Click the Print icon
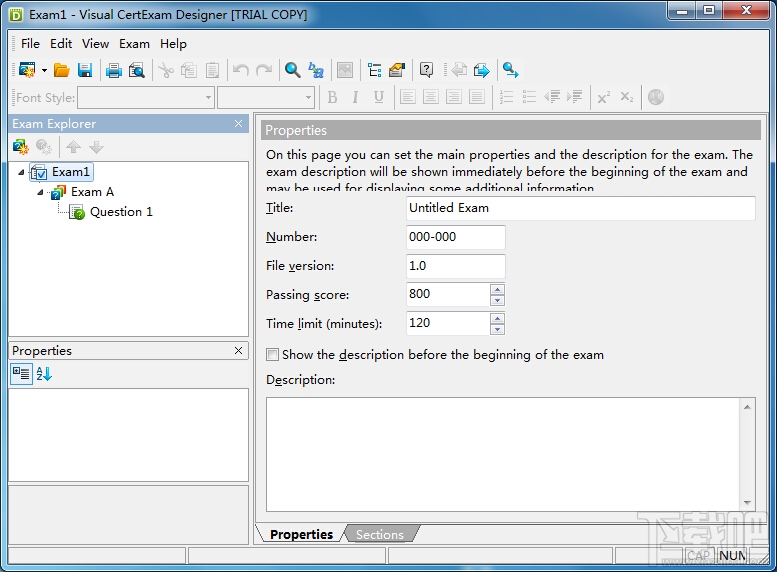Screen dimensions: 777x572 pyautogui.click(x=113, y=70)
